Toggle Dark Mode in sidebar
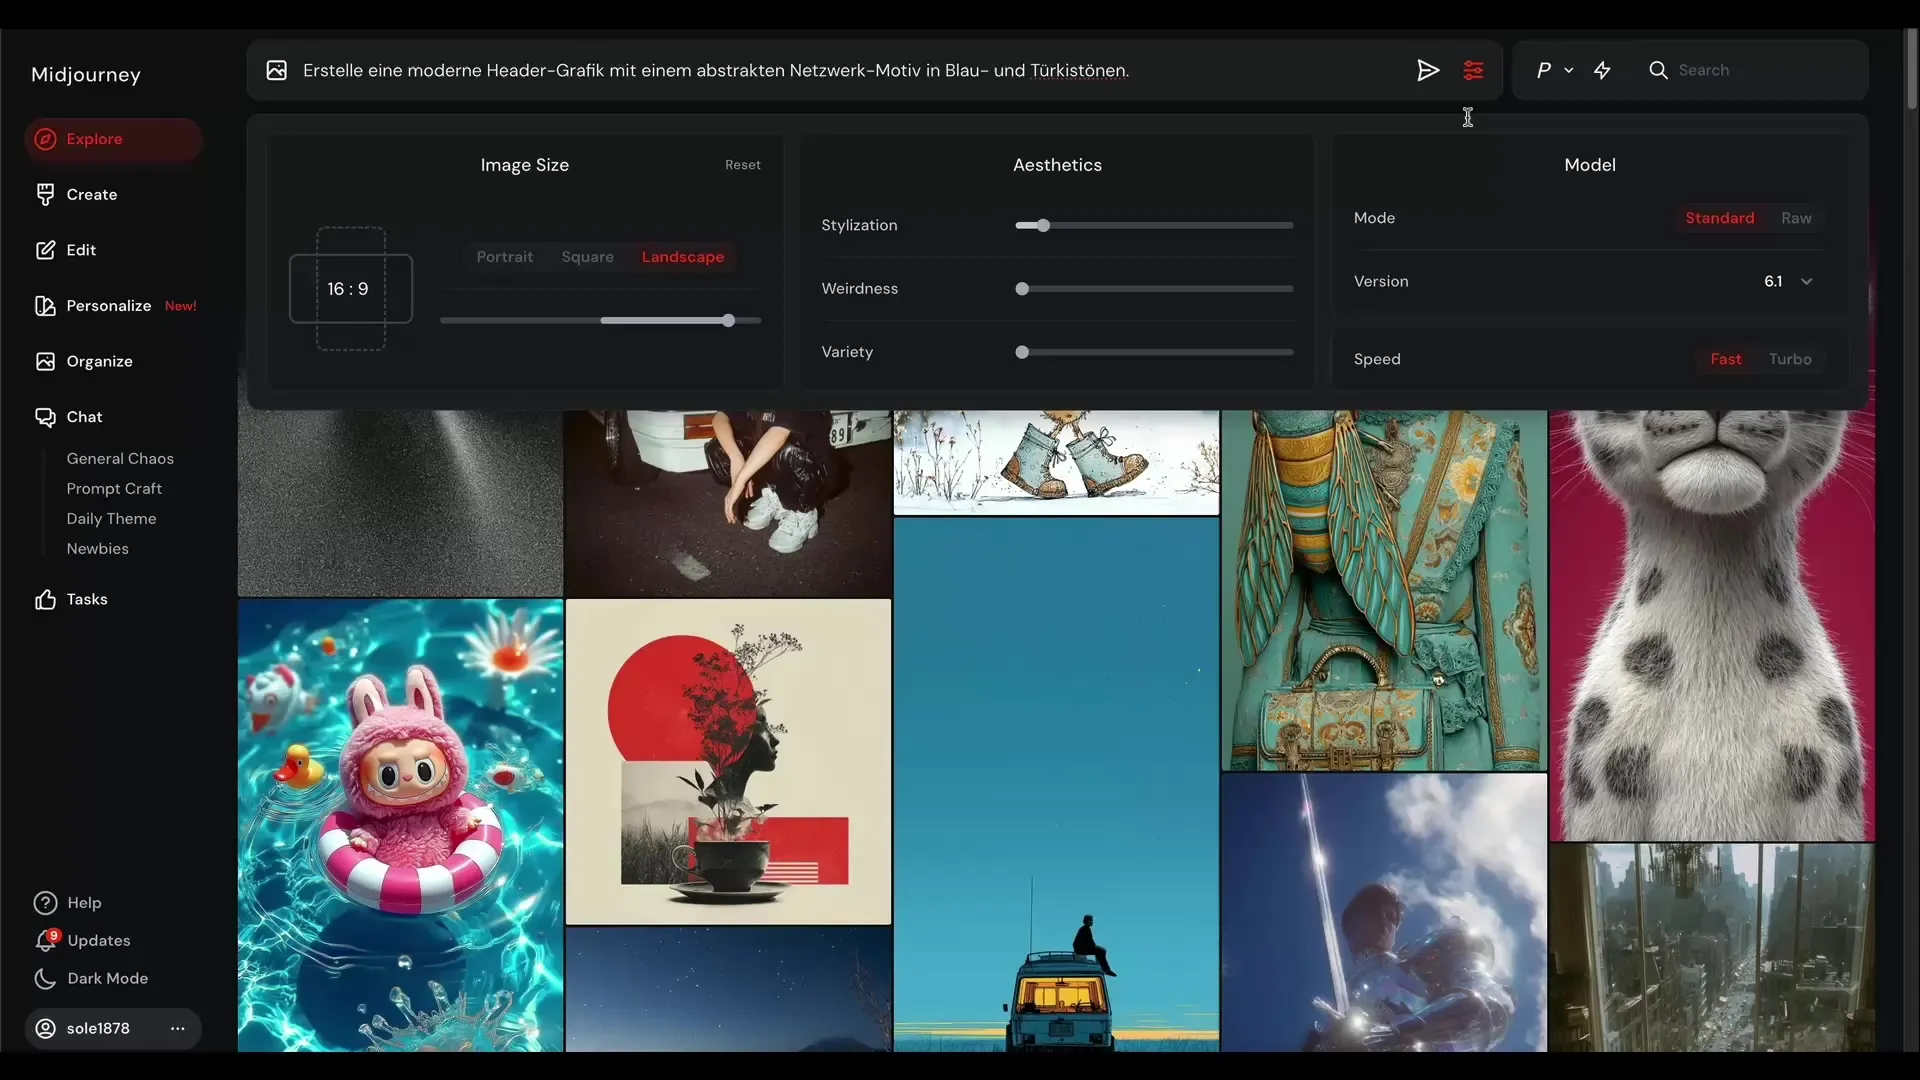Screen dimensions: 1920x1080 (x=107, y=978)
